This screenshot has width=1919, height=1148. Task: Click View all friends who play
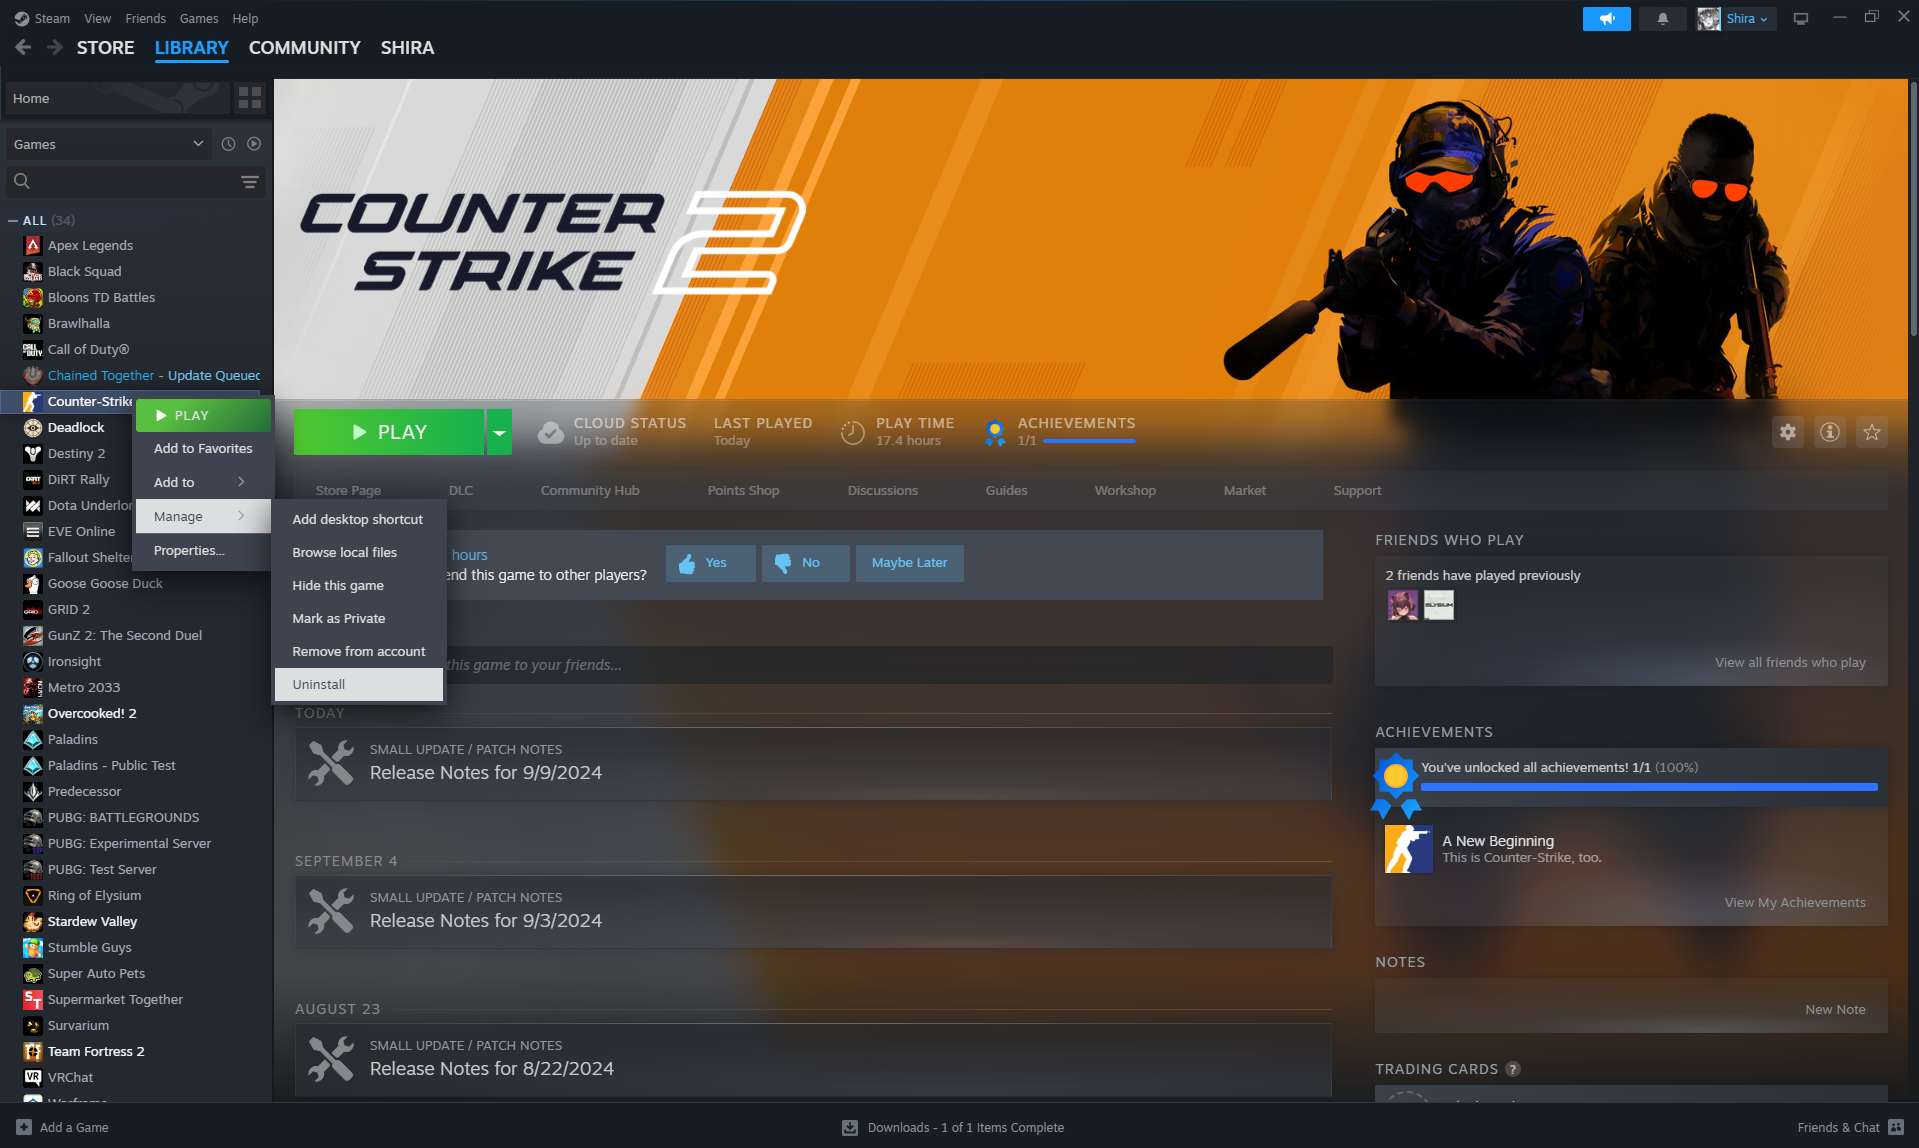tap(1790, 662)
